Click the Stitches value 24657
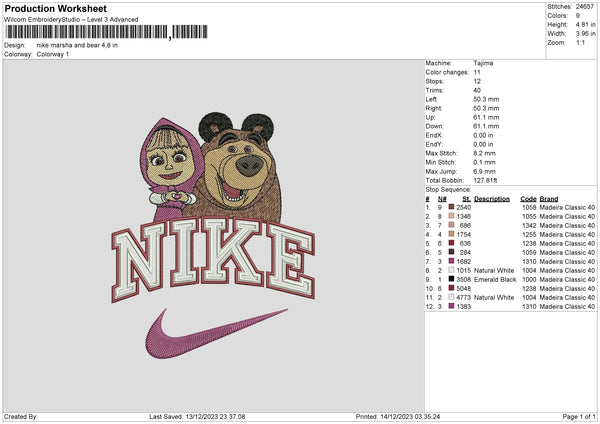Screen dimensions: 600x424 tap(585, 7)
